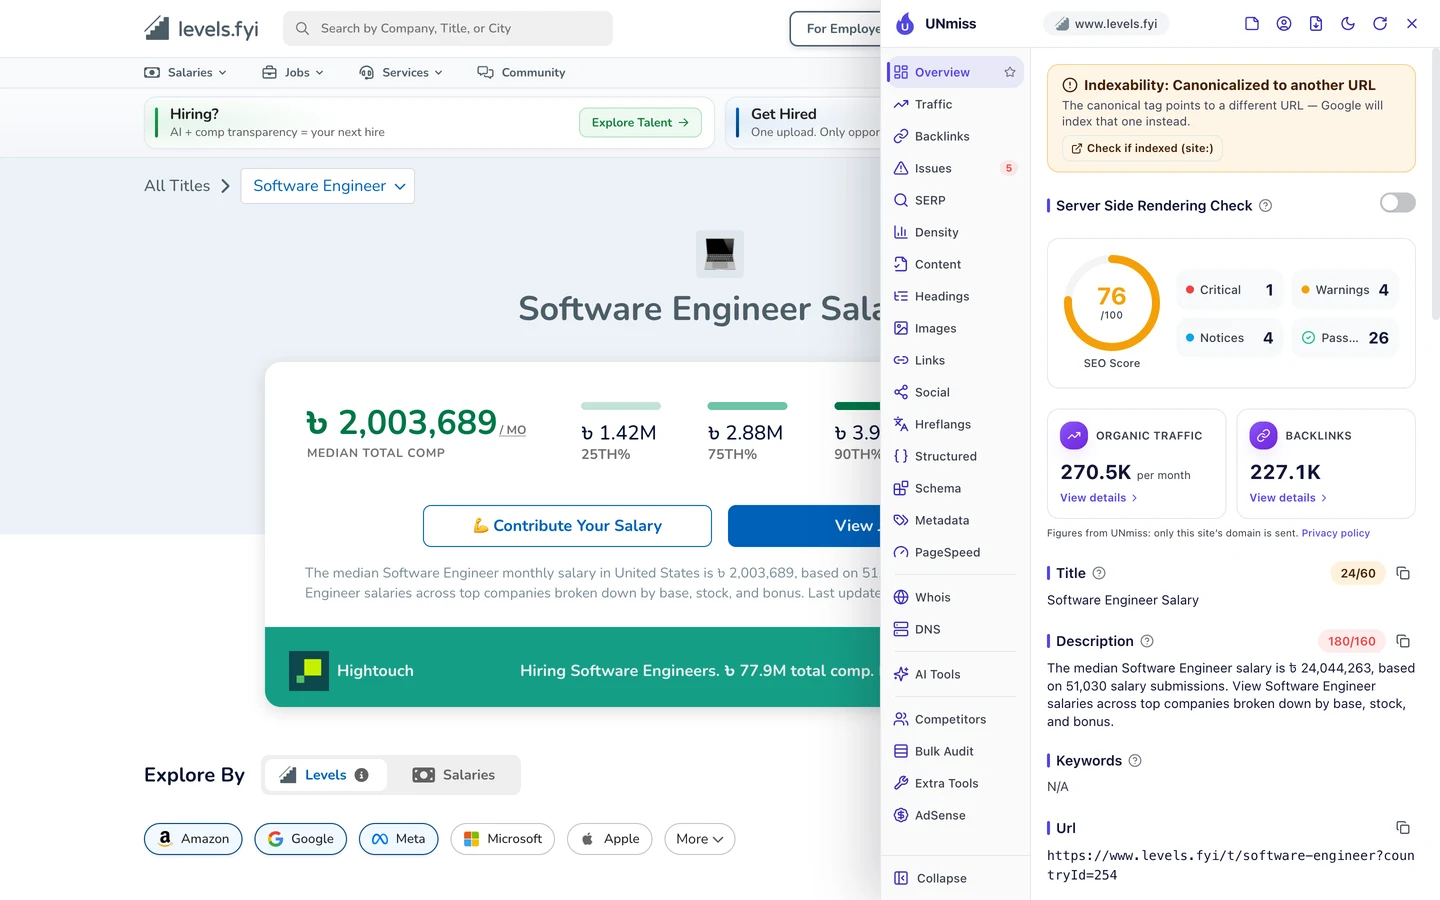Expand the Salaries dropdown menu

tap(186, 72)
